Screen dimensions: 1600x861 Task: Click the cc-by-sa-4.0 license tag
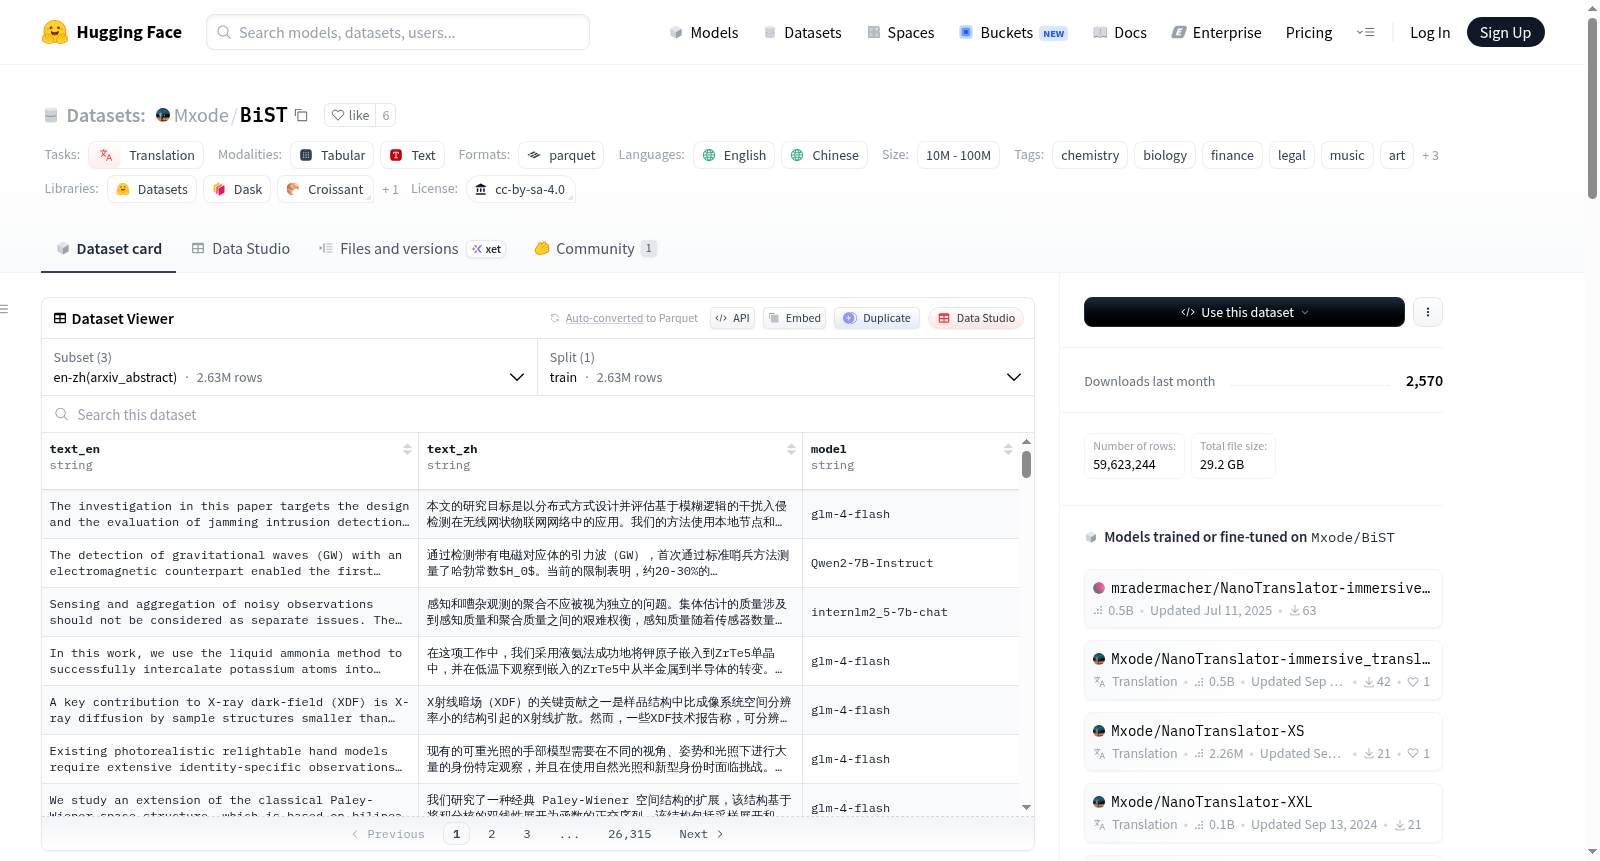pos(520,189)
